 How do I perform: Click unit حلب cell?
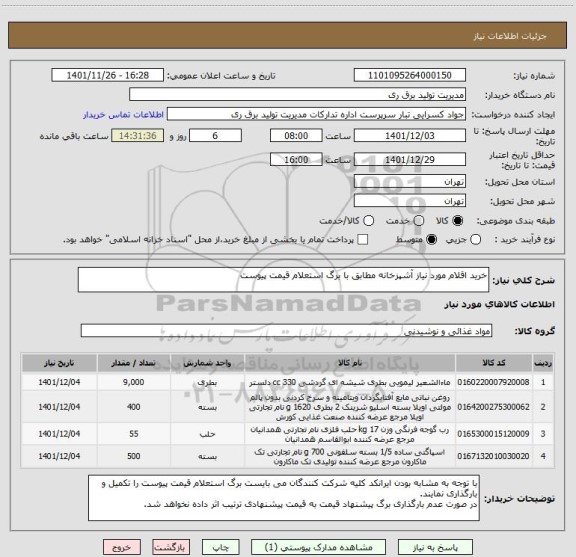[207, 434]
